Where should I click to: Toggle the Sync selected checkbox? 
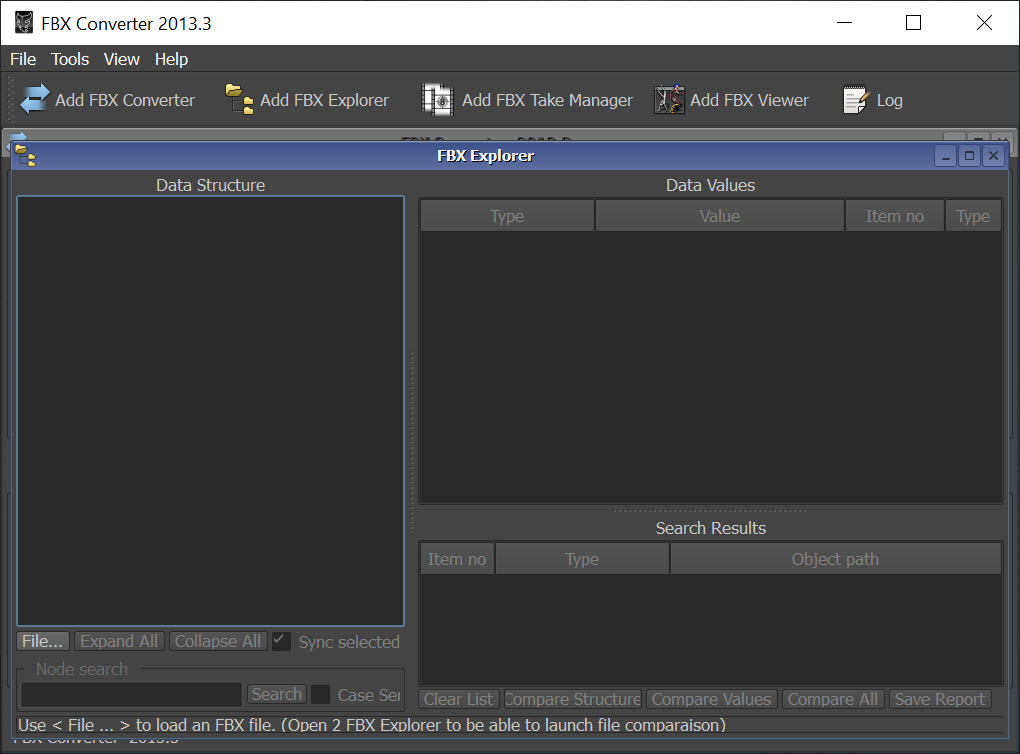pyautogui.click(x=281, y=641)
